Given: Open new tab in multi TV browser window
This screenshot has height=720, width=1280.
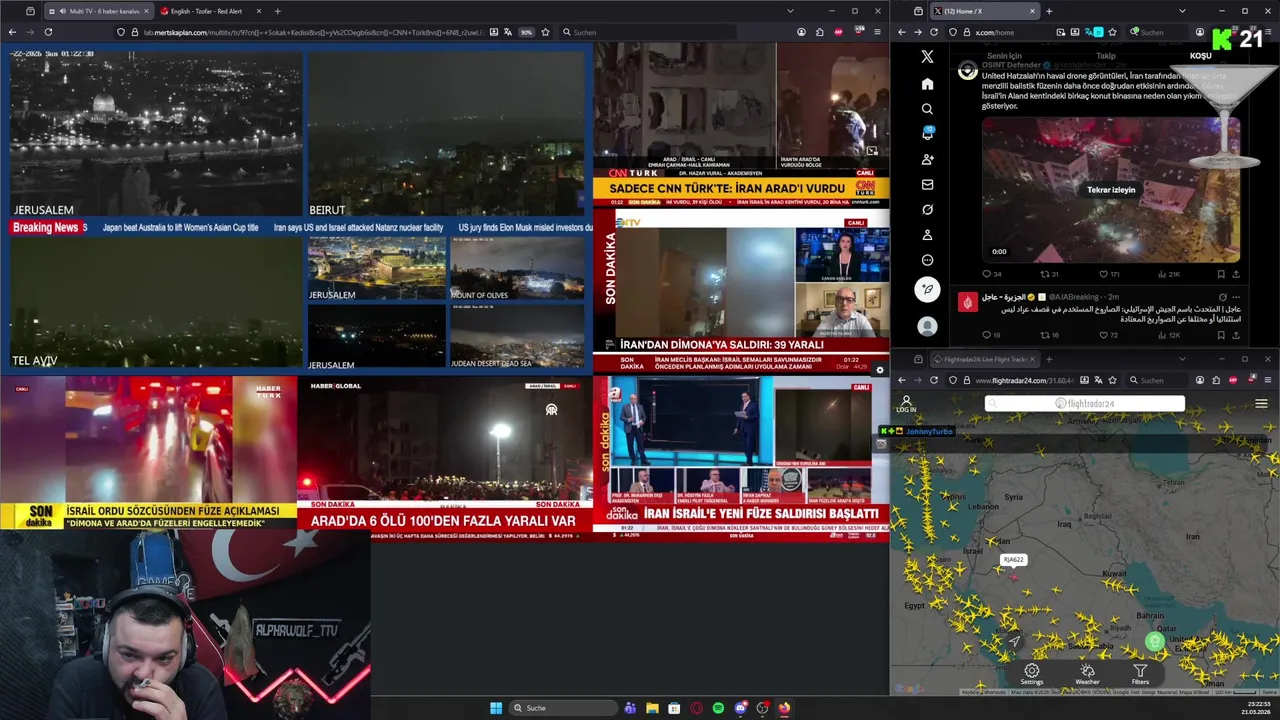Looking at the screenshot, I should (277, 11).
